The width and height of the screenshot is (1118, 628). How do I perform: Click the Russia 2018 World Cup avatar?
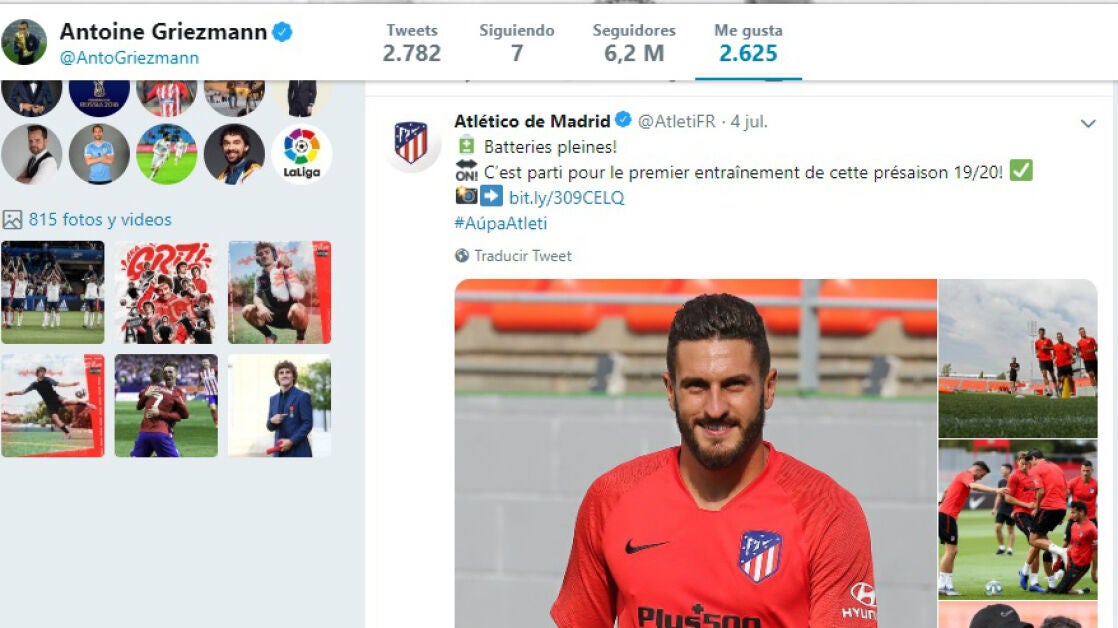(x=99, y=98)
